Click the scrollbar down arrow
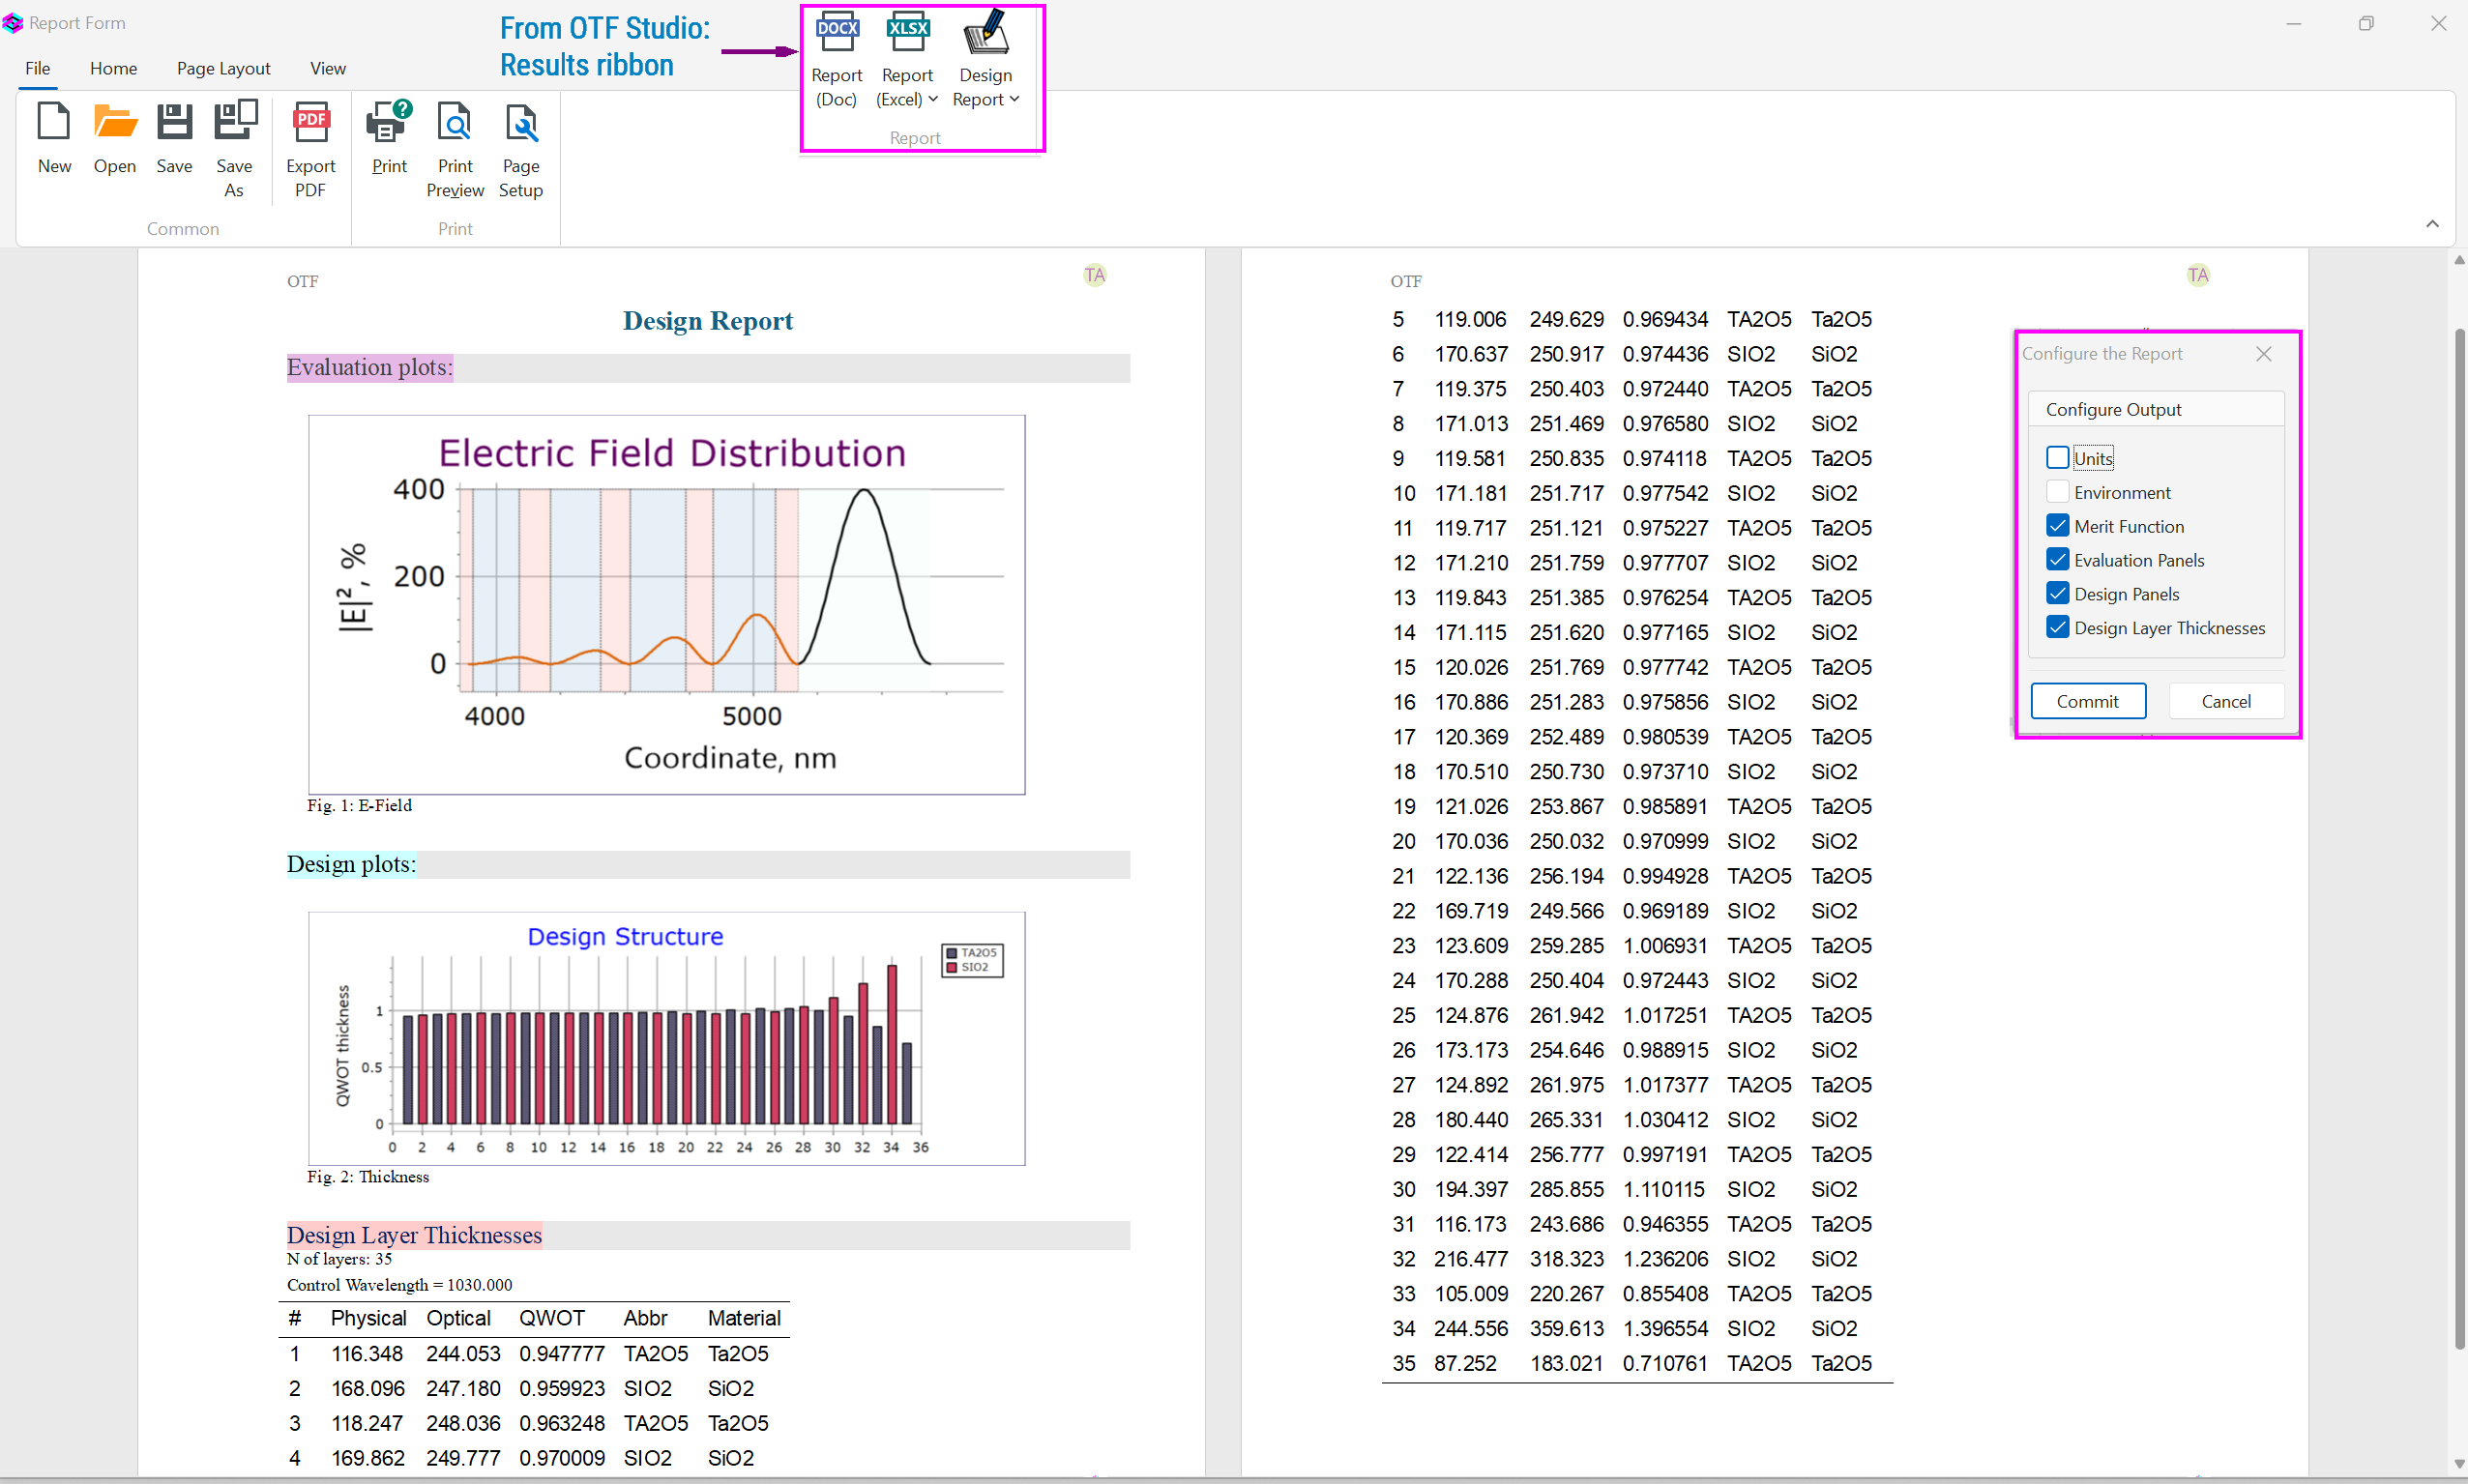The width and height of the screenshot is (2469, 1484). tap(2459, 1465)
